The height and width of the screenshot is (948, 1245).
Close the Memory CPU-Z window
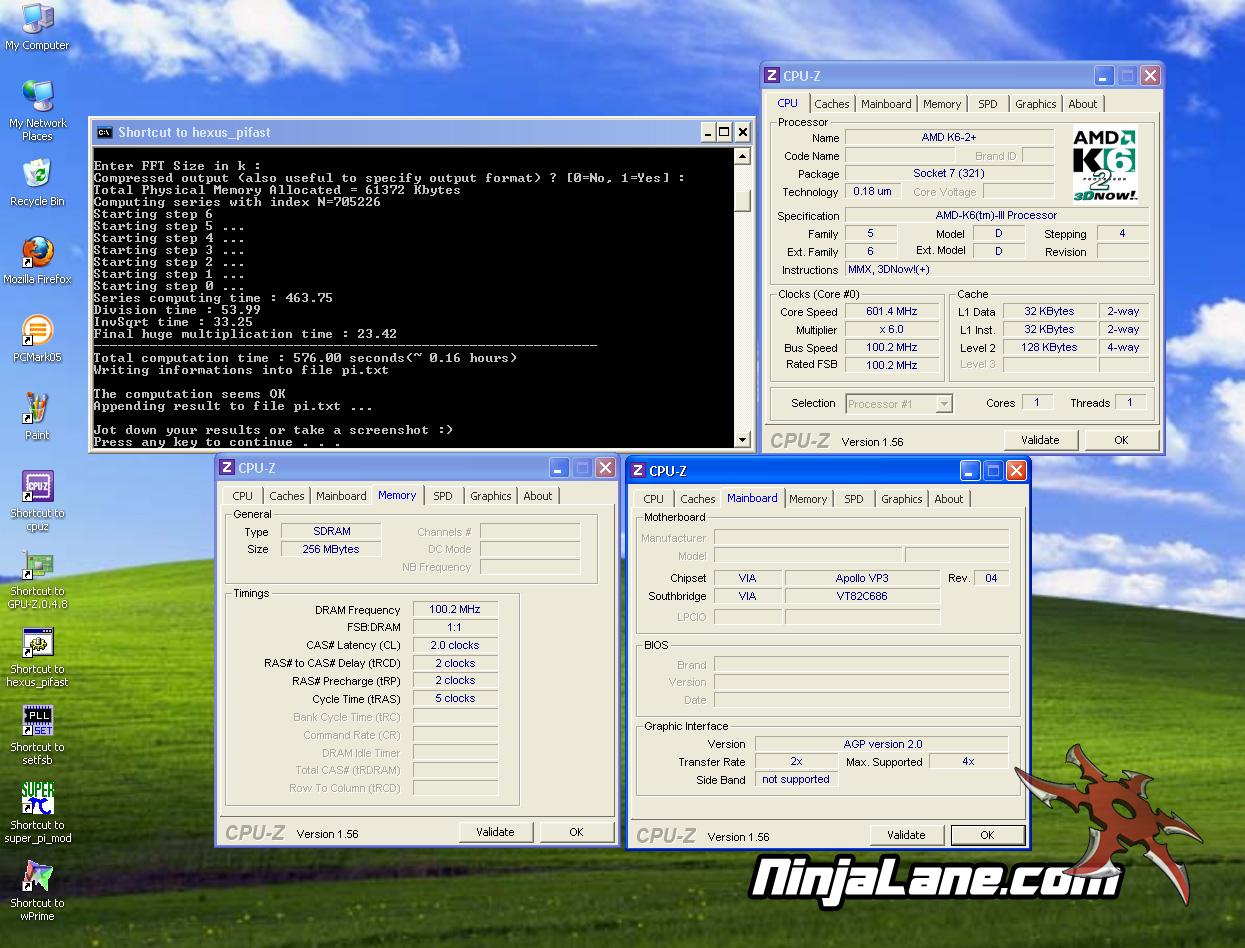pos(605,468)
